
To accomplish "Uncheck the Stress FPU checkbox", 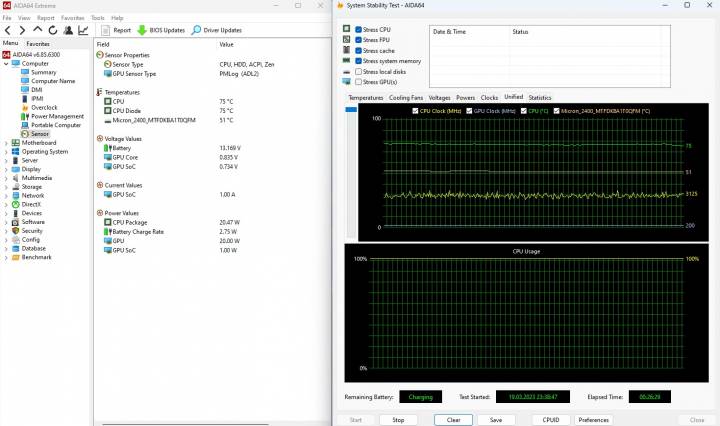I will click(x=359, y=40).
